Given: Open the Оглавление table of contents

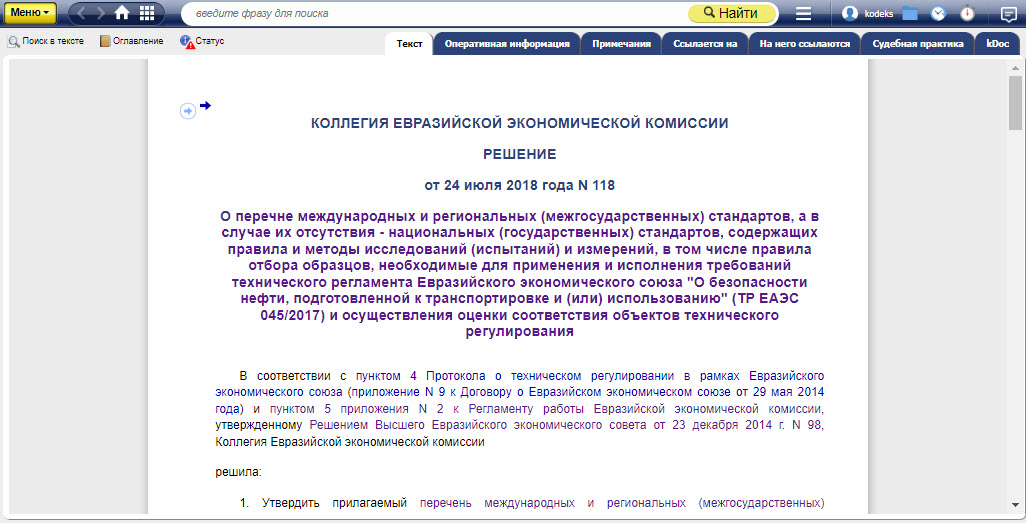Looking at the screenshot, I should pos(132,41).
